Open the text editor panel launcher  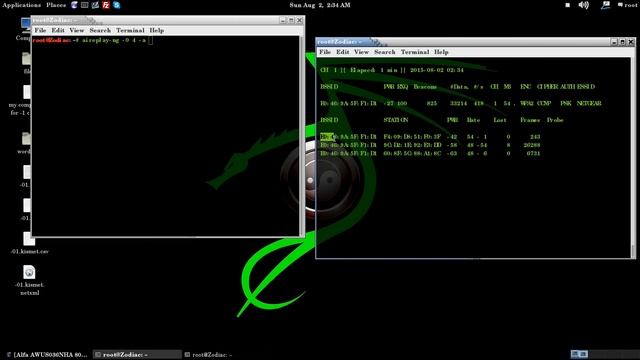[x=95, y=5]
